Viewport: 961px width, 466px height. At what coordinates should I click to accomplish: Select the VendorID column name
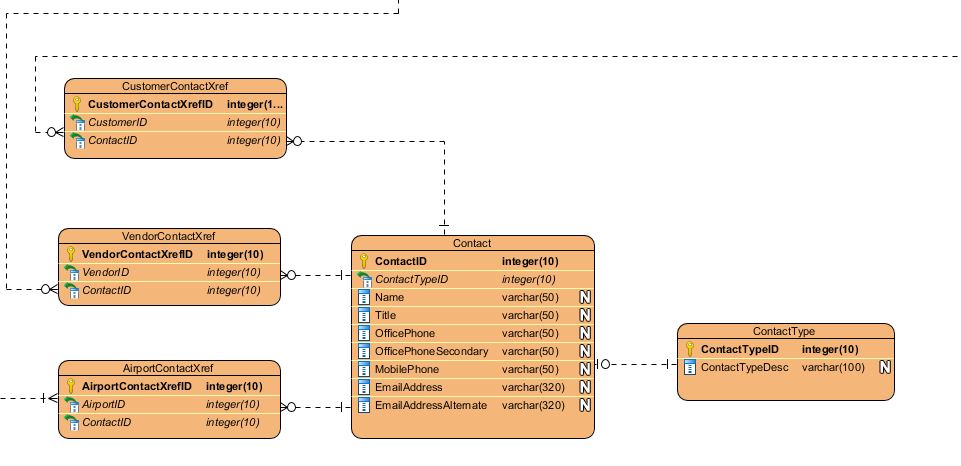(x=105, y=272)
